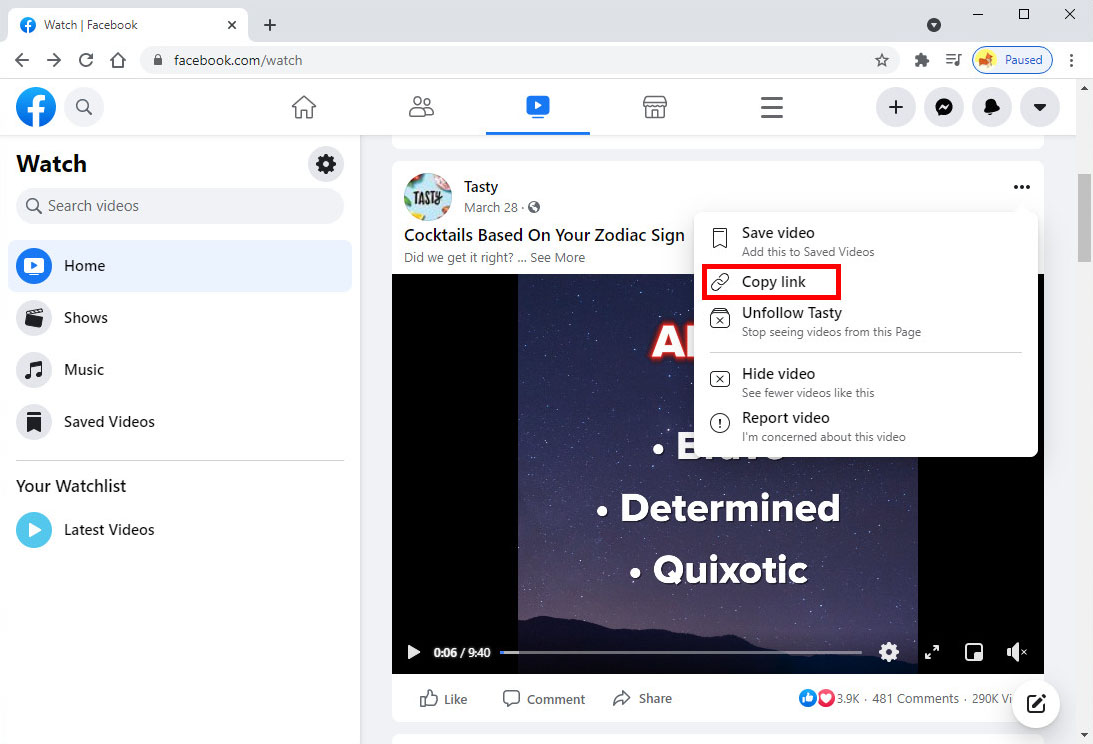Reload the page

pos(86,60)
